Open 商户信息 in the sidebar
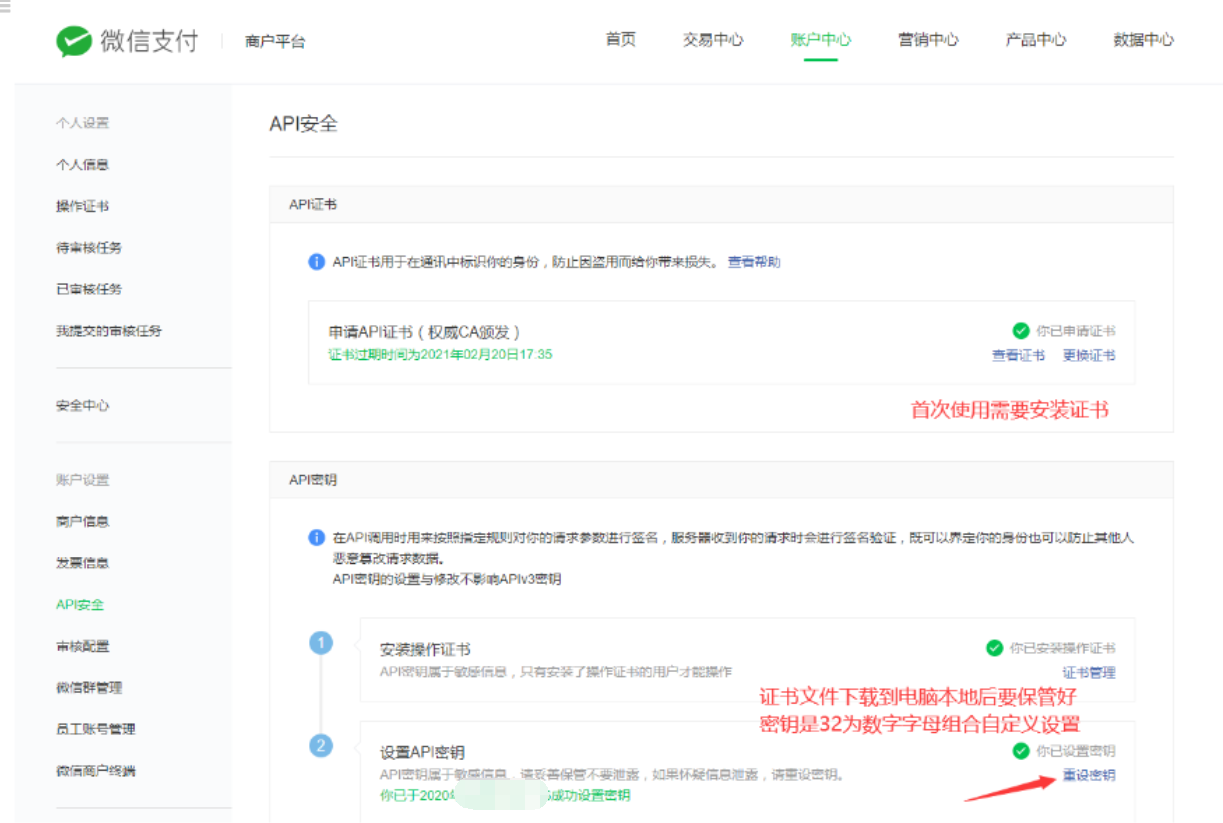This screenshot has height=823, width=1223. [x=82, y=522]
